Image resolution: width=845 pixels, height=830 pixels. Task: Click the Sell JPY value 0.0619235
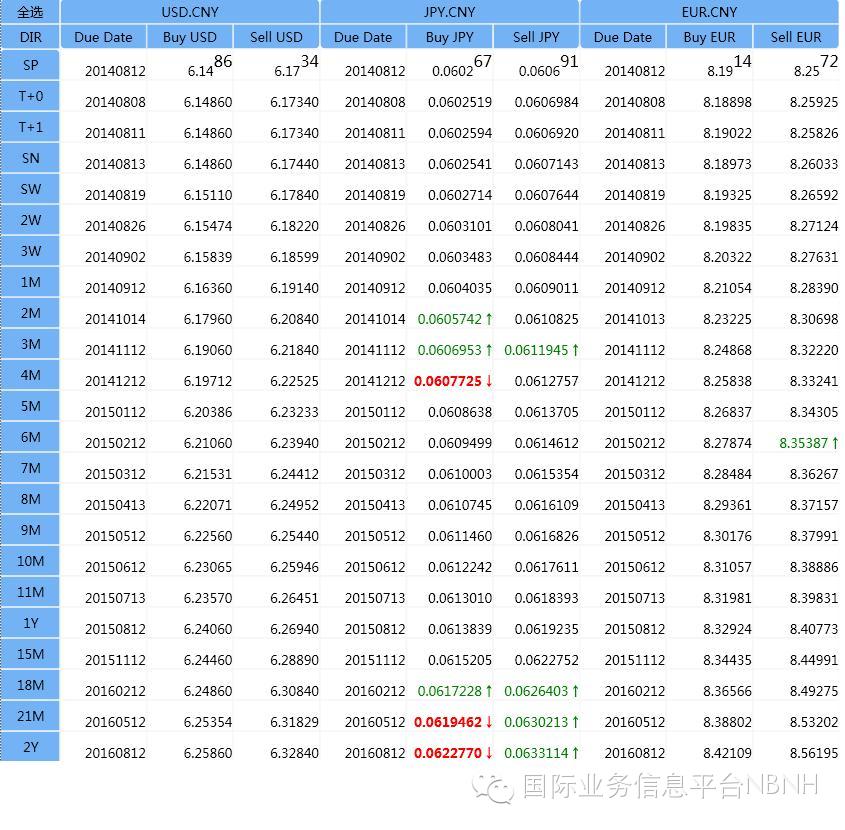click(546, 629)
